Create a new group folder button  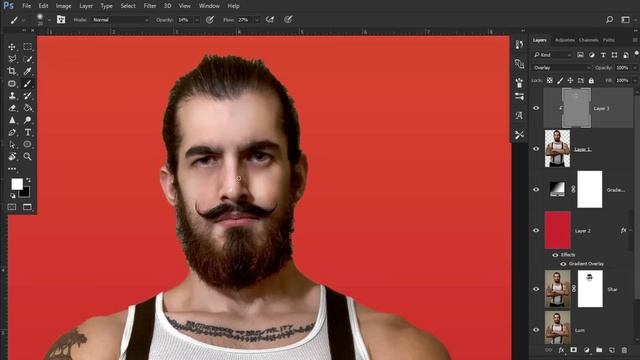pyautogui.click(x=599, y=350)
